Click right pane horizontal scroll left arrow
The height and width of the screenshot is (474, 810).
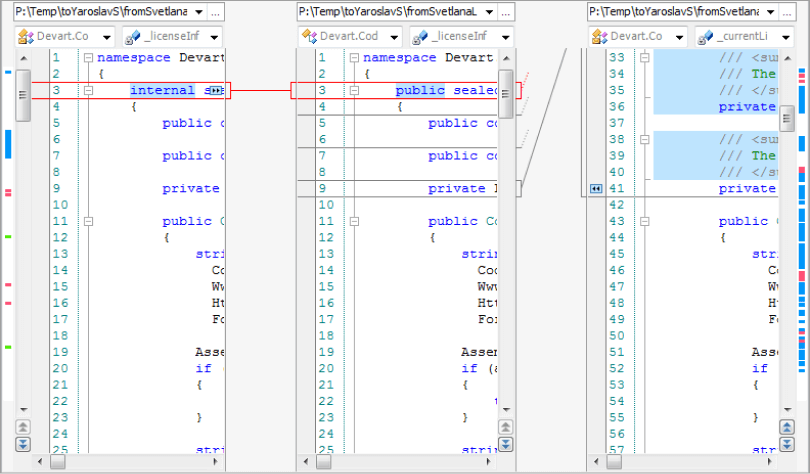(x=597, y=461)
